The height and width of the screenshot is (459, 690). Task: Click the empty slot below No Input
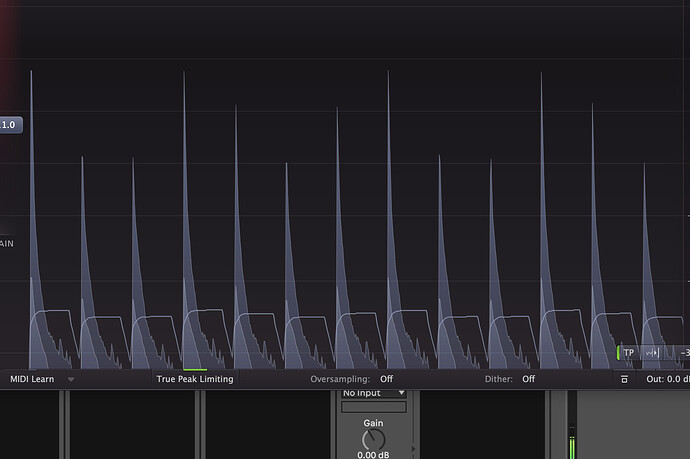[x=374, y=407]
